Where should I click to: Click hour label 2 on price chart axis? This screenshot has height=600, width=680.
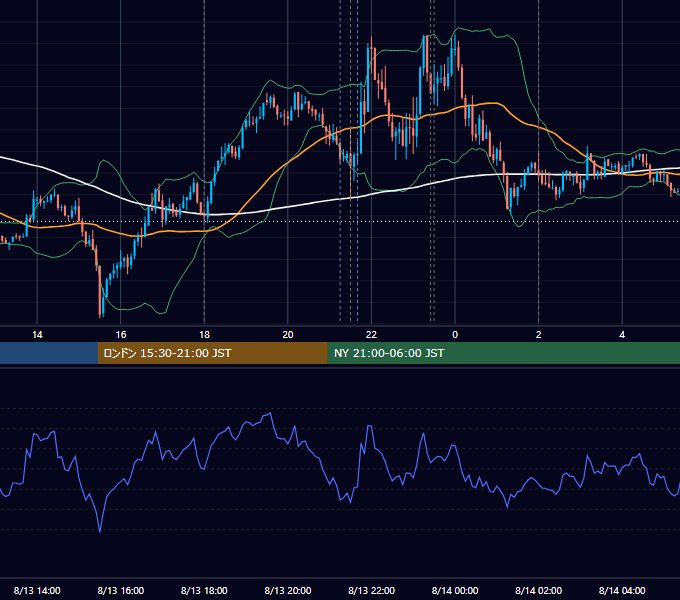(539, 335)
